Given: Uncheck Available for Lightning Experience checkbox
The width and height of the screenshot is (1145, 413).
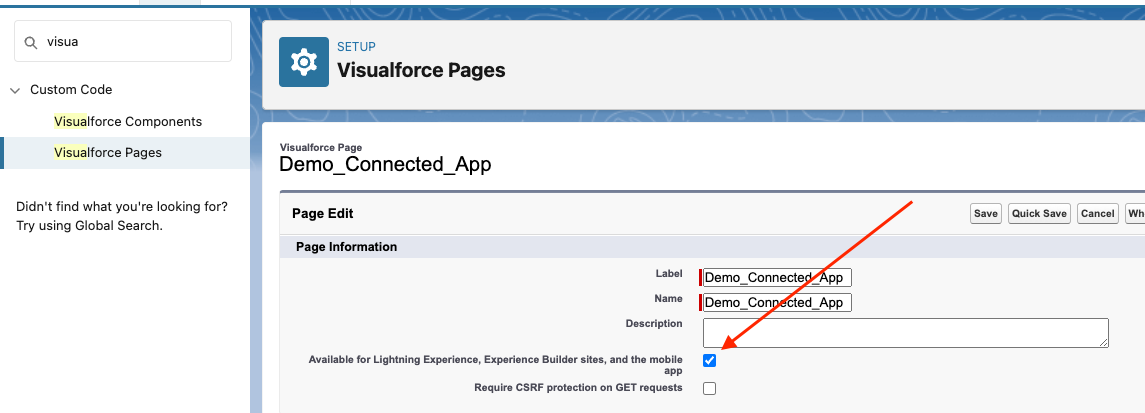Looking at the screenshot, I should tap(710, 361).
